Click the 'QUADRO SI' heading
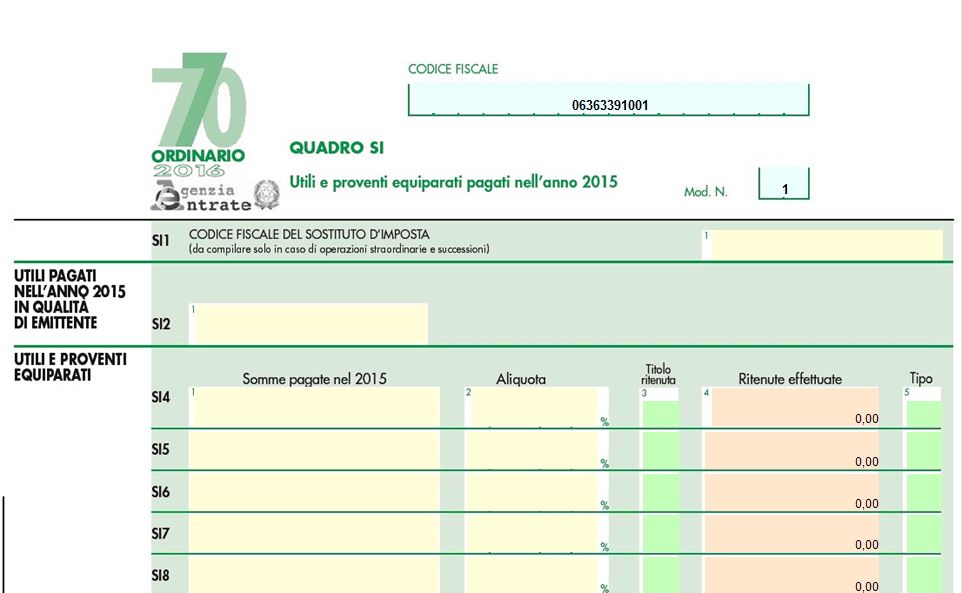 tap(336, 148)
